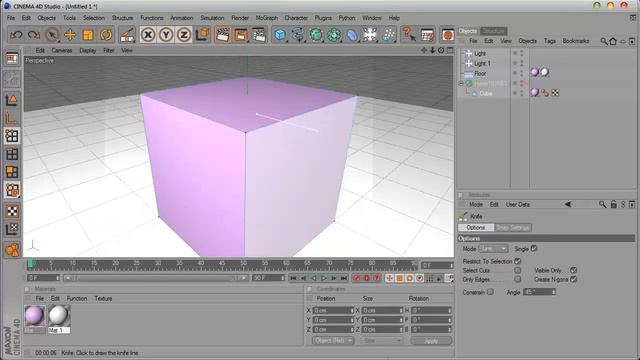Click the timeline playhead at frame 0
Image resolution: width=640 pixels, height=360 pixels.
(31, 264)
